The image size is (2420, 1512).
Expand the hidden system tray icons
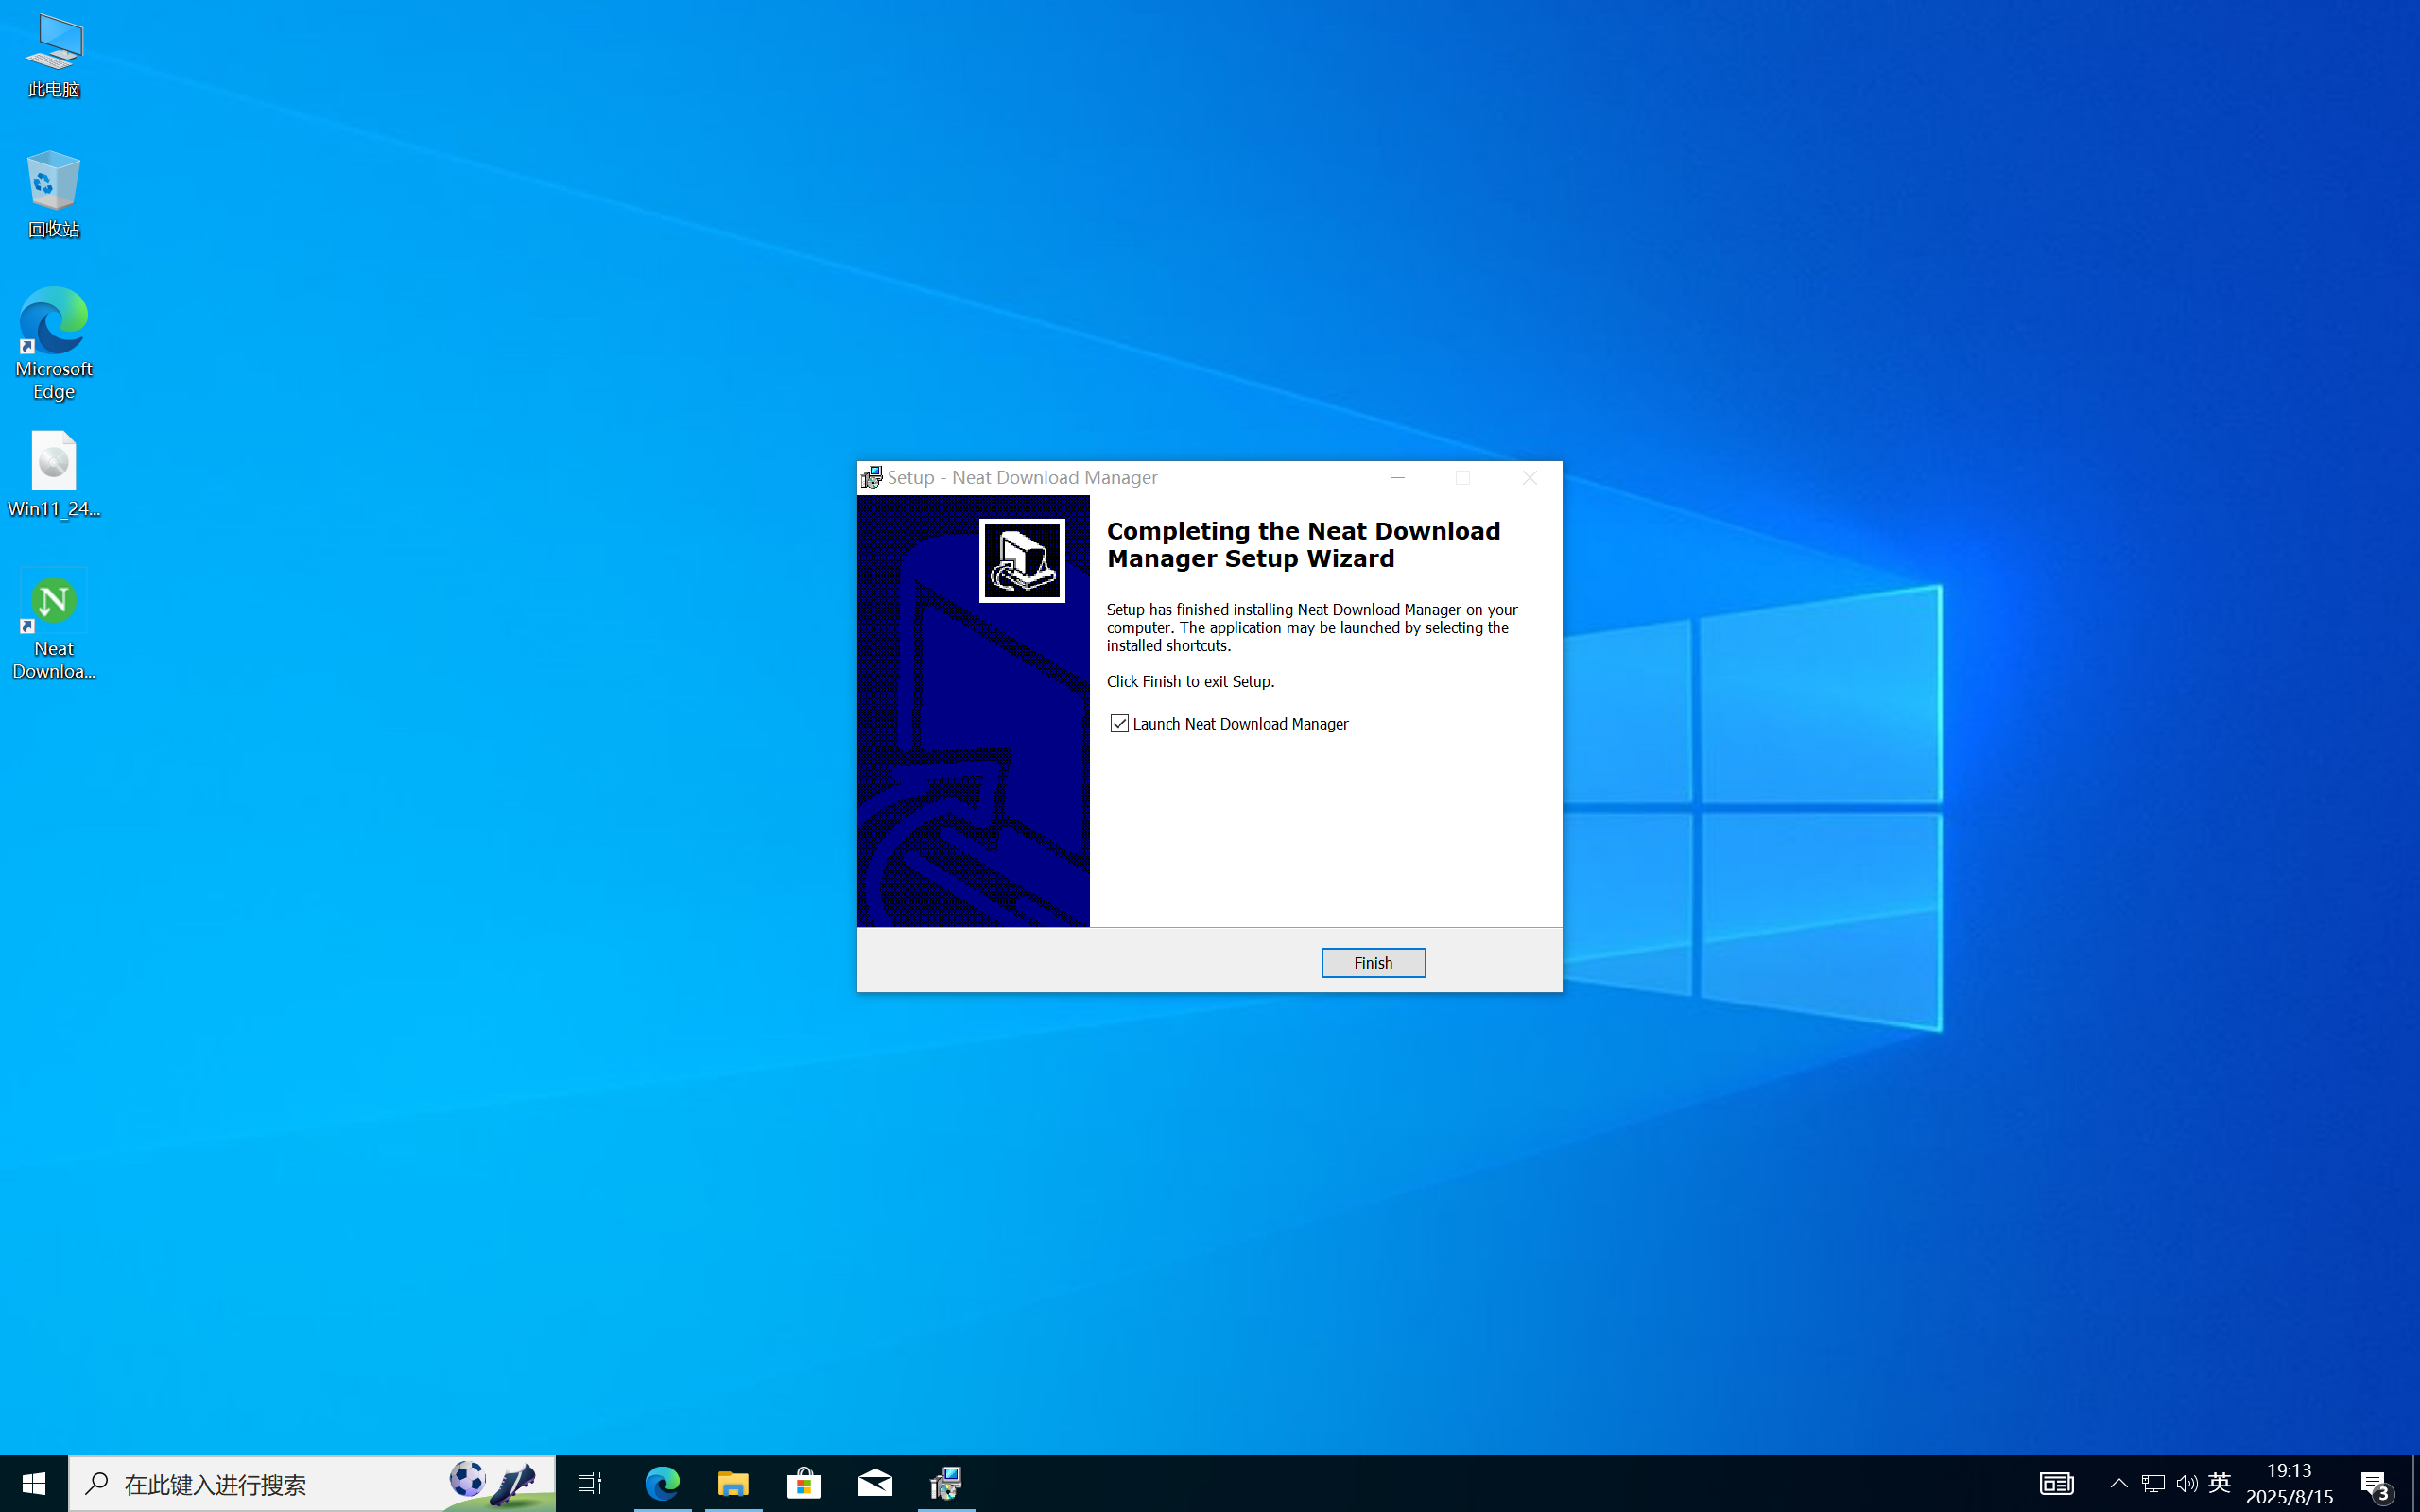pos(2118,1483)
